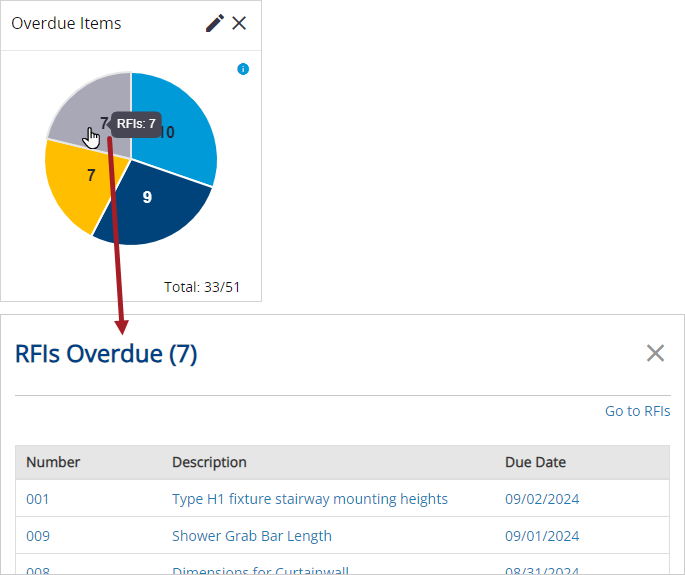
Task: Open RFI number 001 link
Action: click(x=38, y=499)
